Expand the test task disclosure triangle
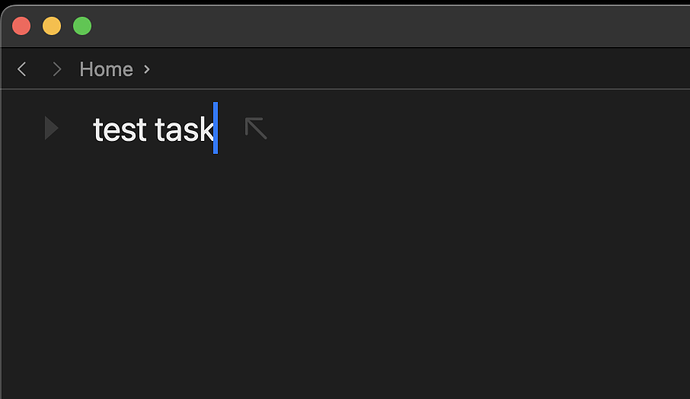This screenshot has height=399, width=690. pos(51,128)
